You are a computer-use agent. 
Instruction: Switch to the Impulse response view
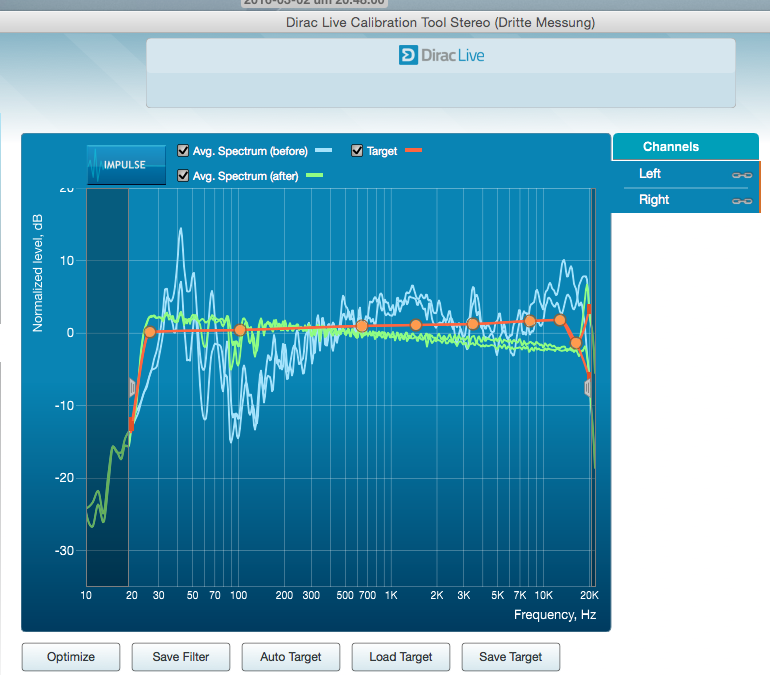click(126, 164)
